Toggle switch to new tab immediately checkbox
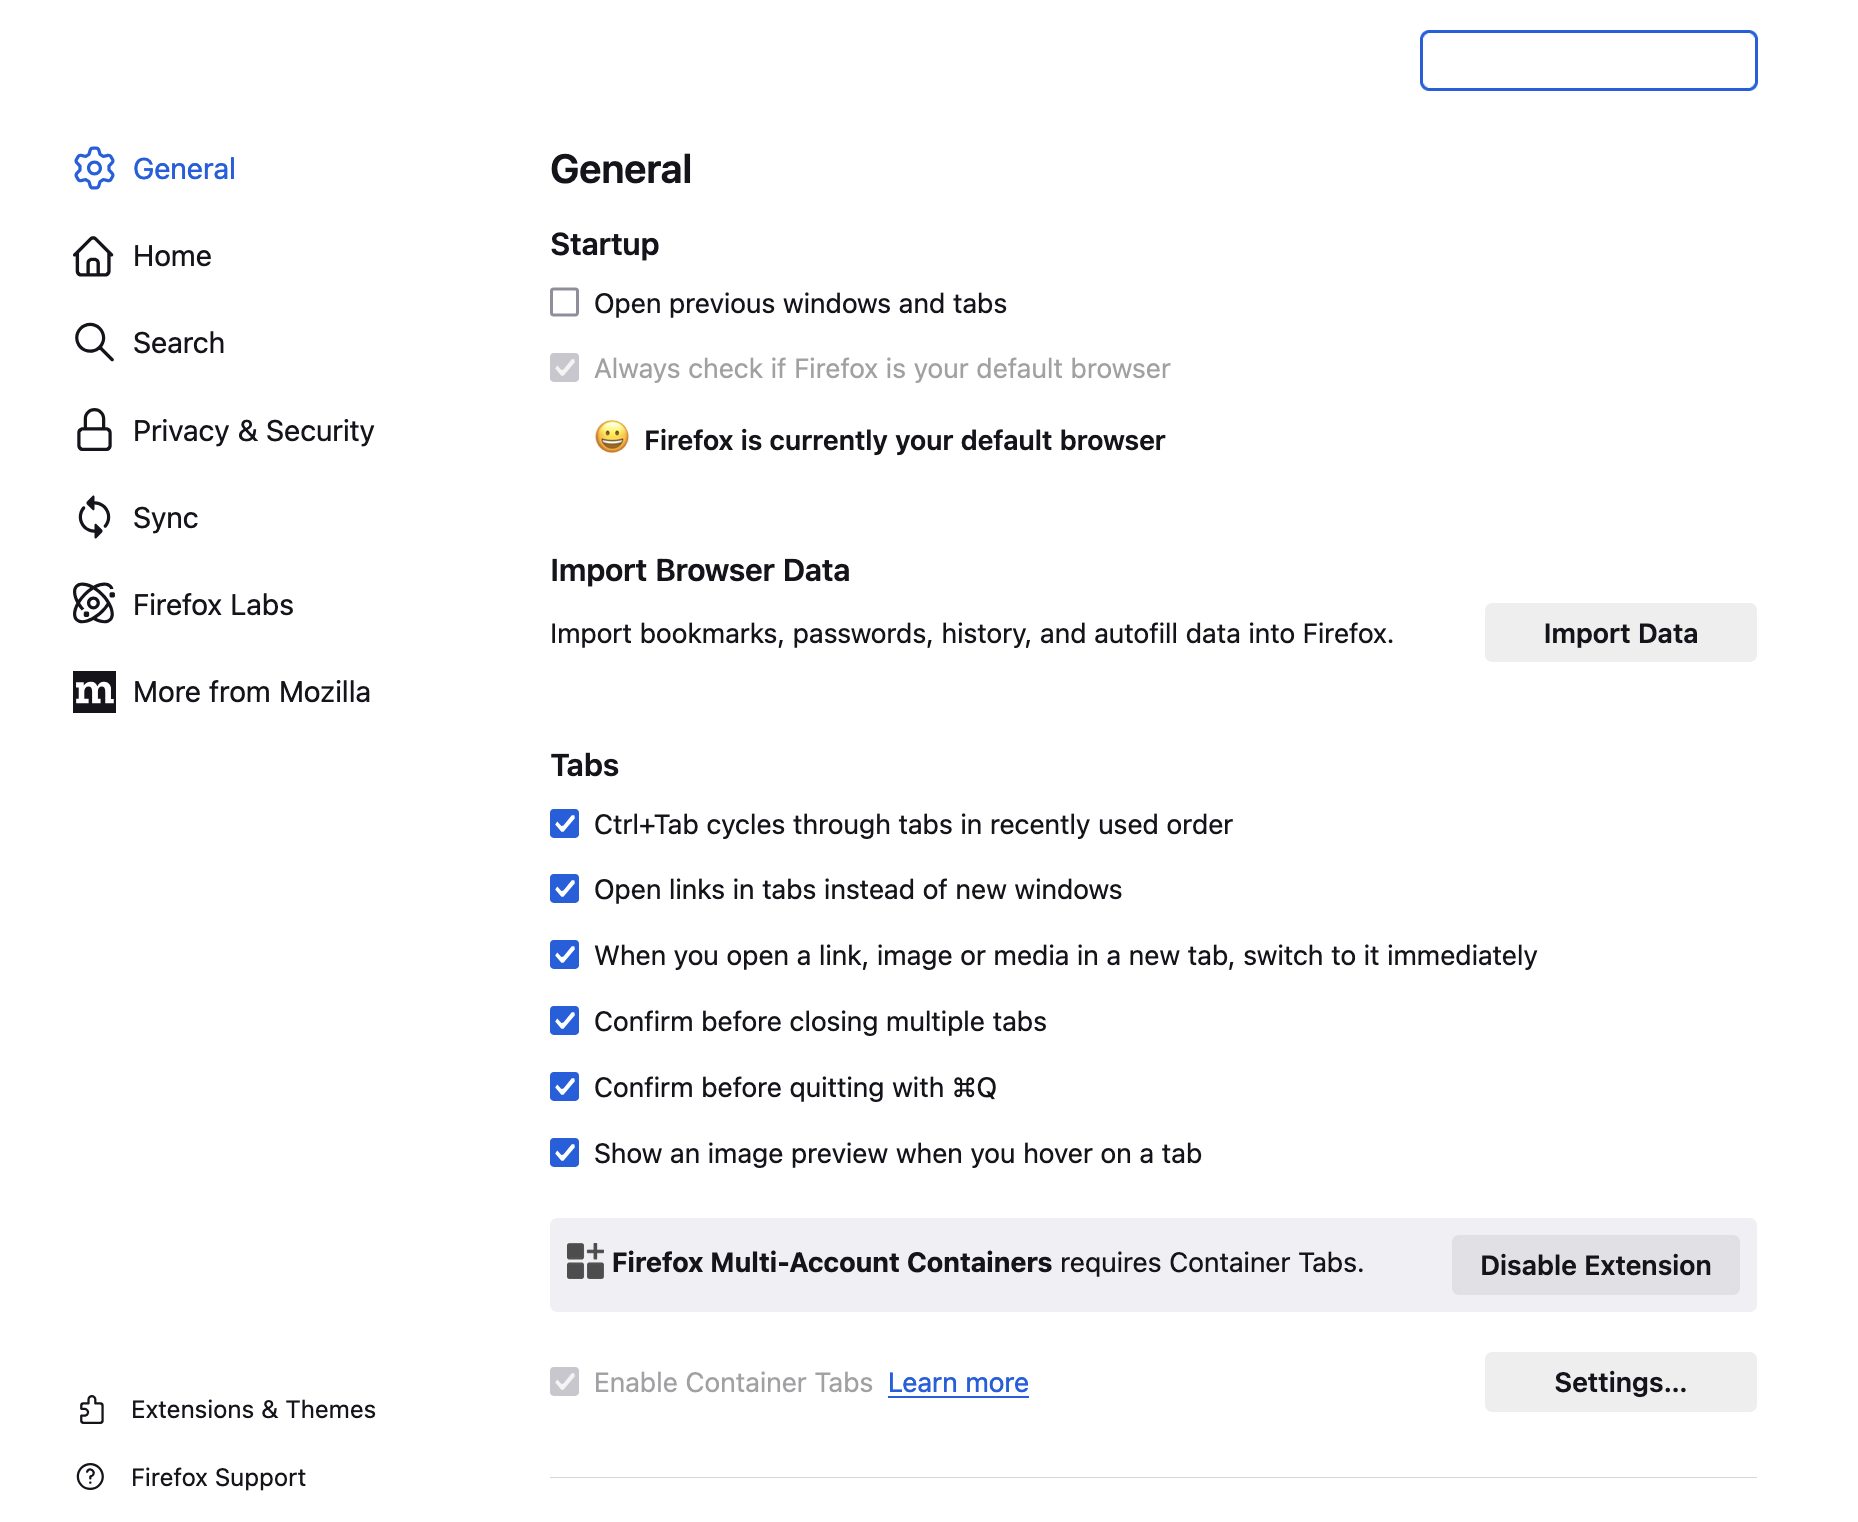The image size is (1858, 1522). click(565, 954)
